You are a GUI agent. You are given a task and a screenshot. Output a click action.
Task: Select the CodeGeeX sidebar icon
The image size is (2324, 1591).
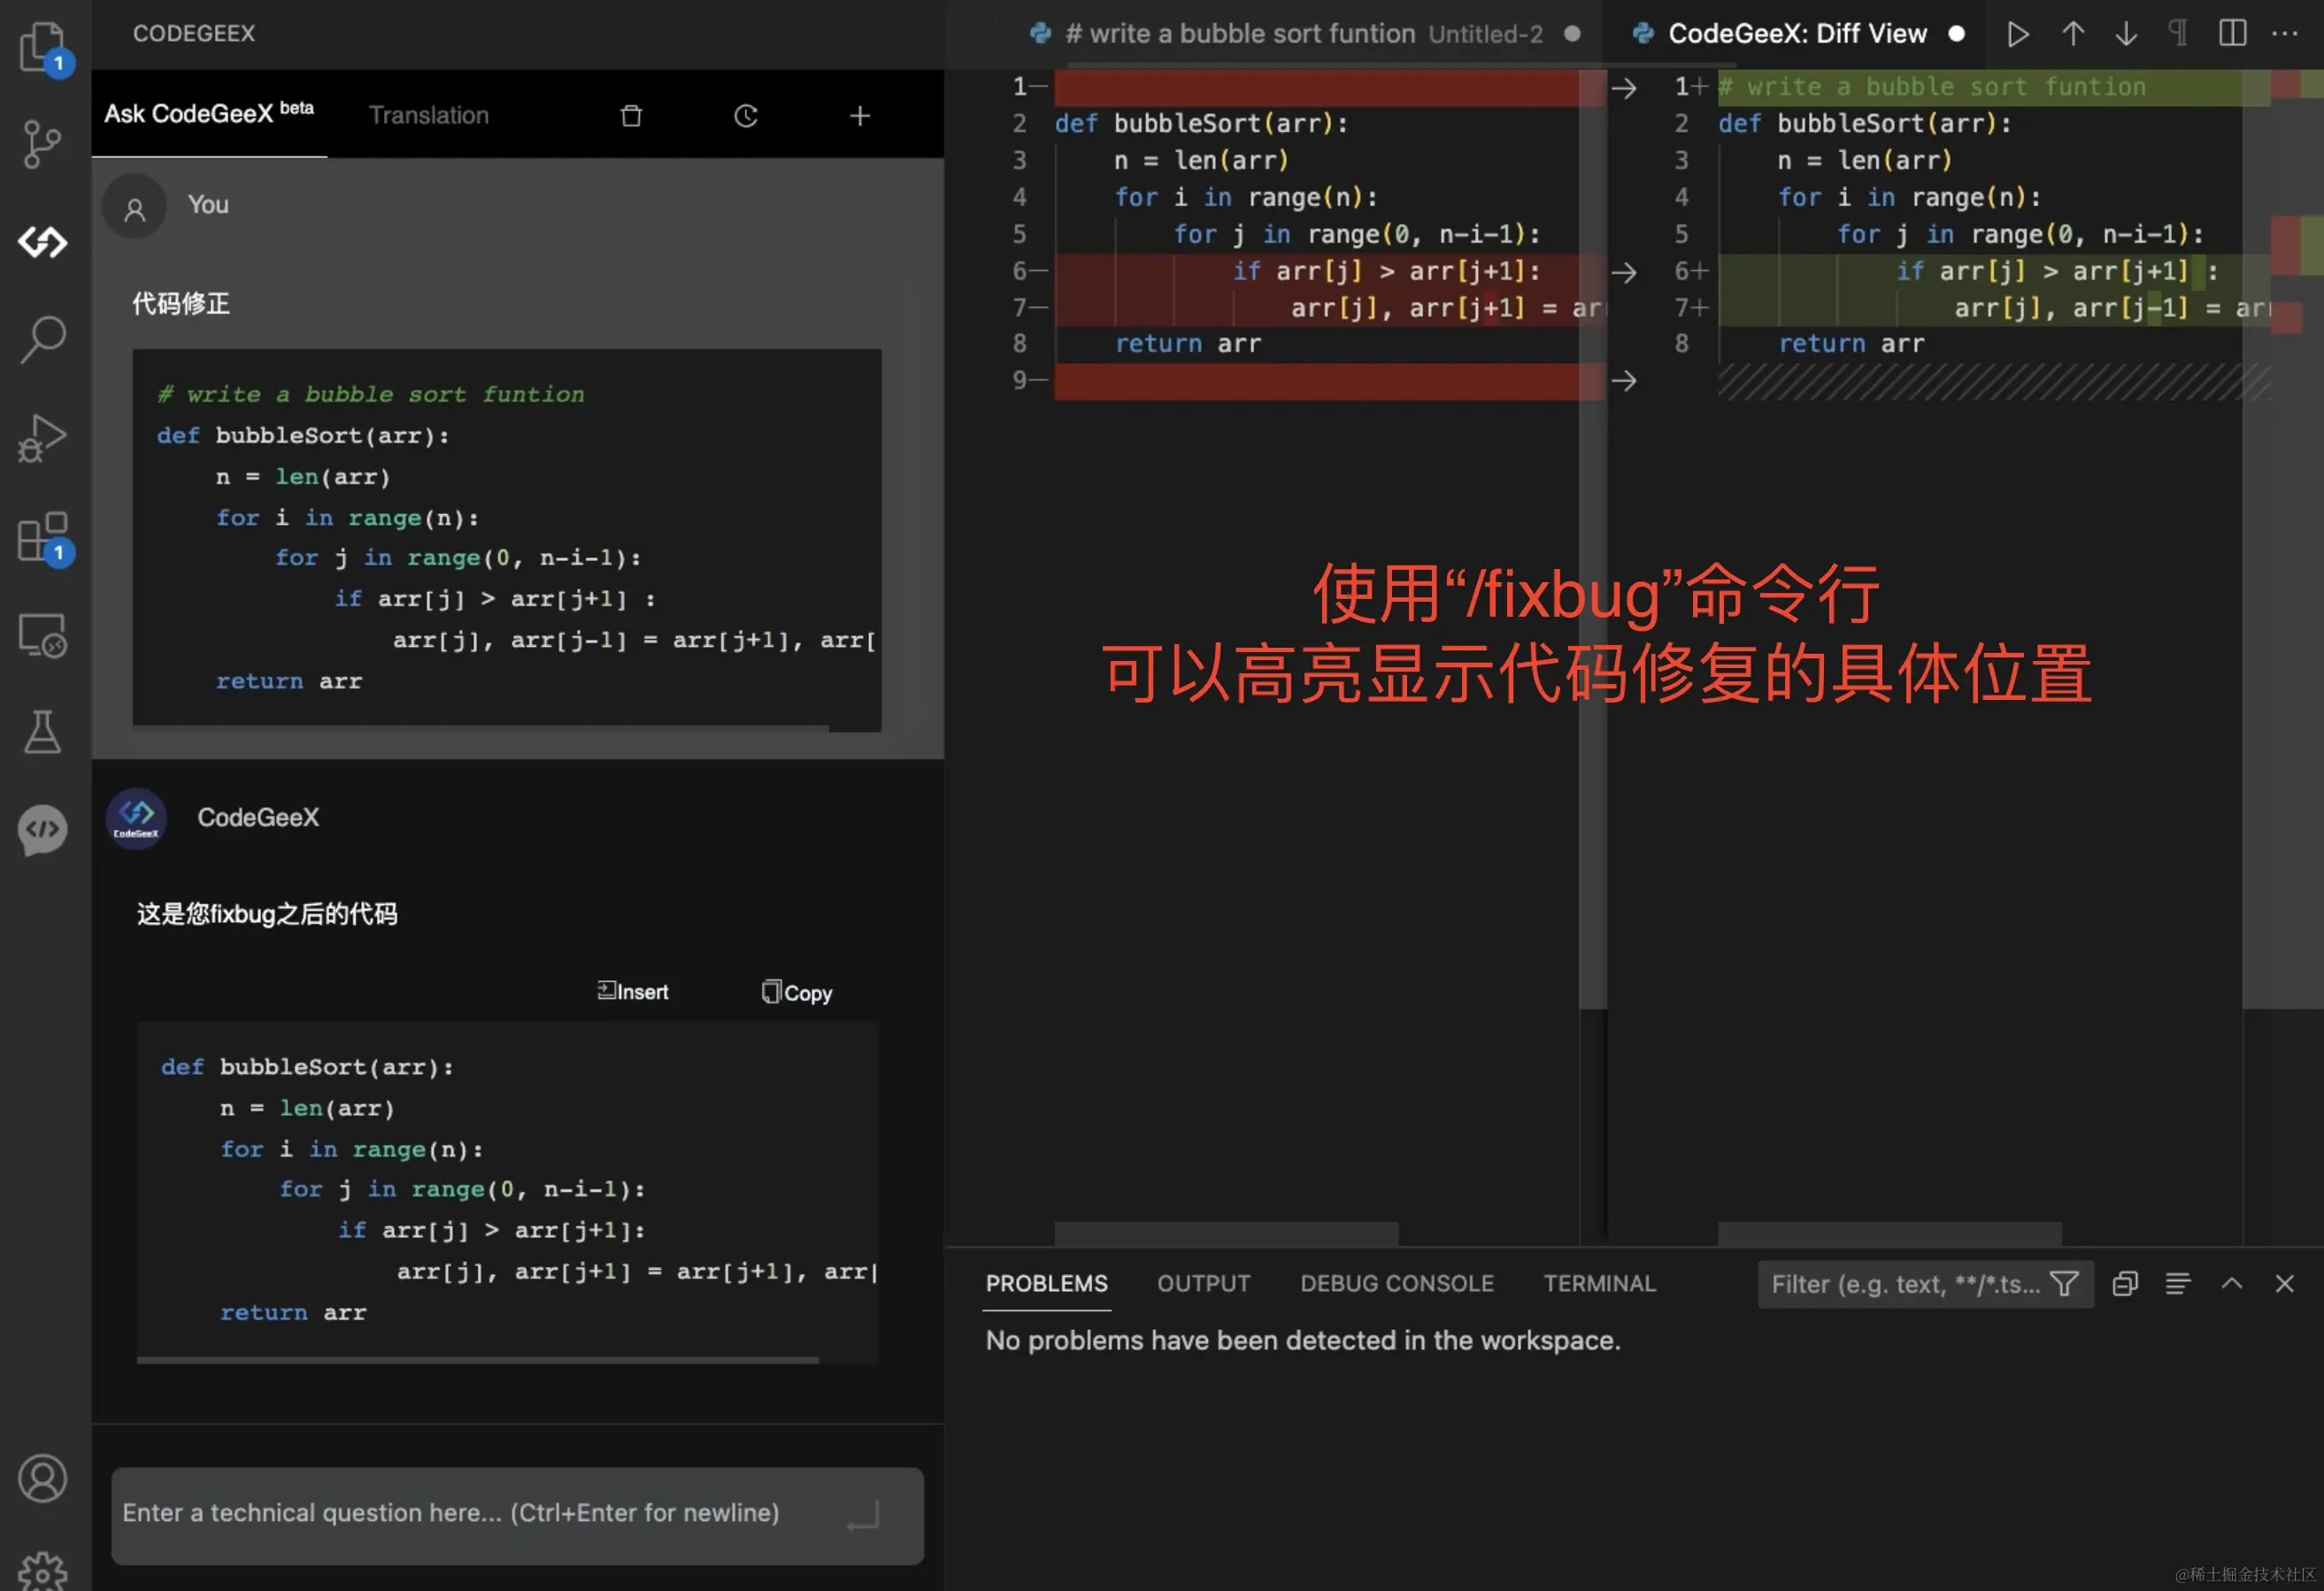pos(42,242)
